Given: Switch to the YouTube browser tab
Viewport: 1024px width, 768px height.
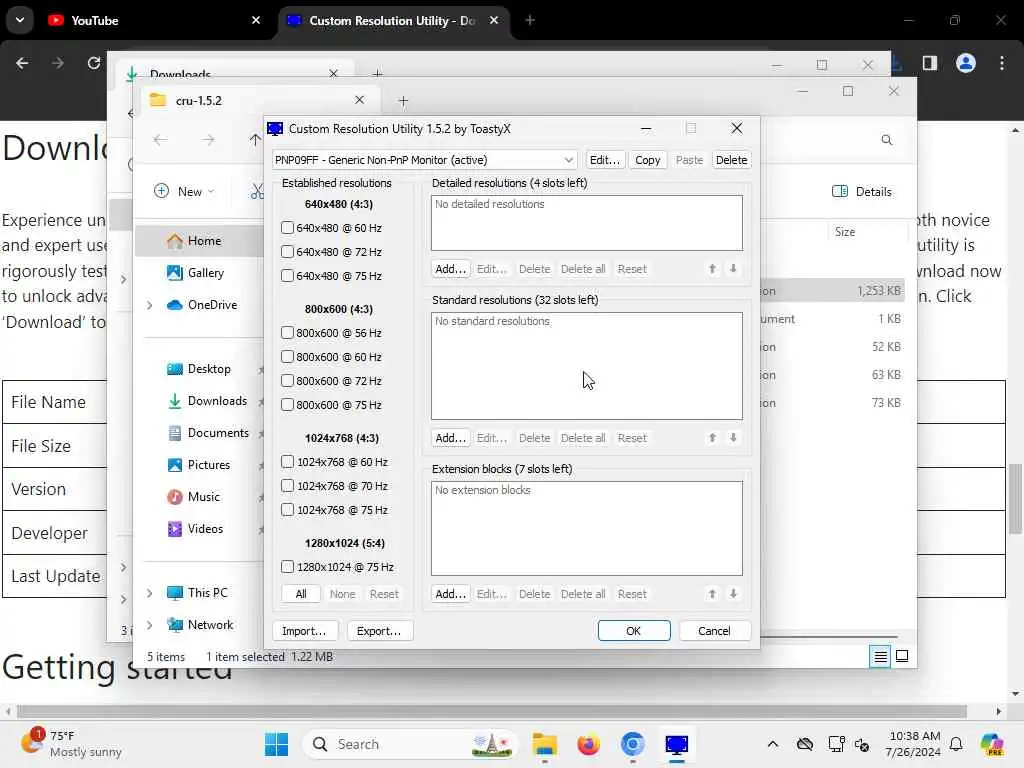Looking at the screenshot, I should [x=153, y=20].
